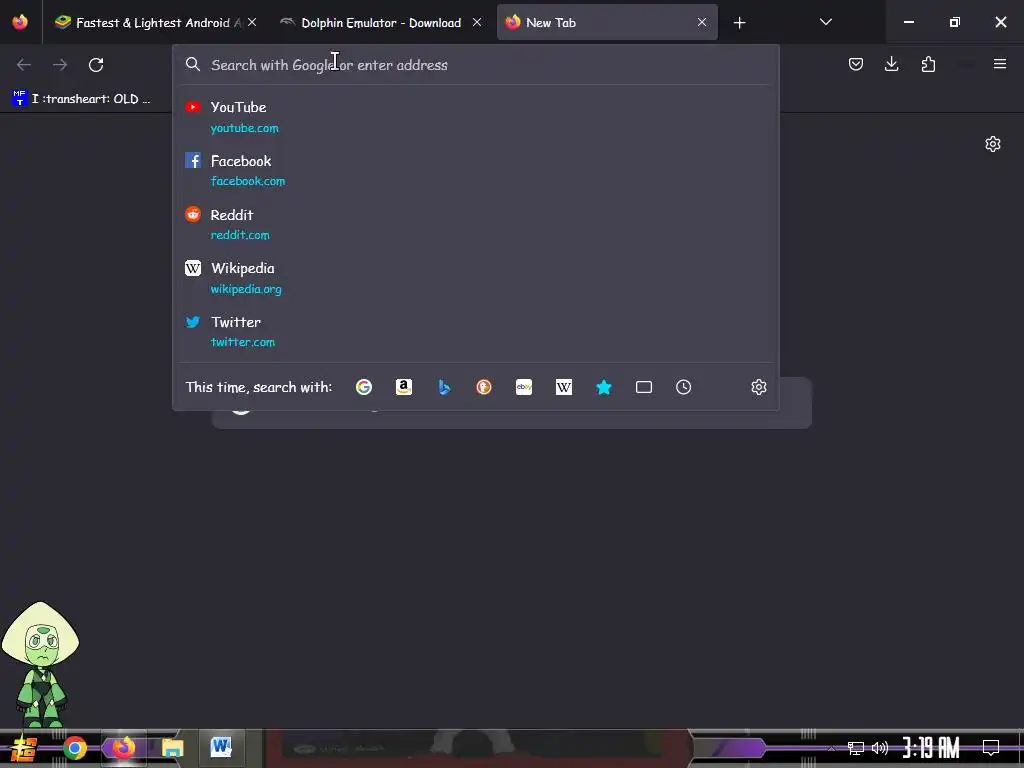Open Firefox from the taskbar
This screenshot has width=1024, height=768.
coord(123,747)
